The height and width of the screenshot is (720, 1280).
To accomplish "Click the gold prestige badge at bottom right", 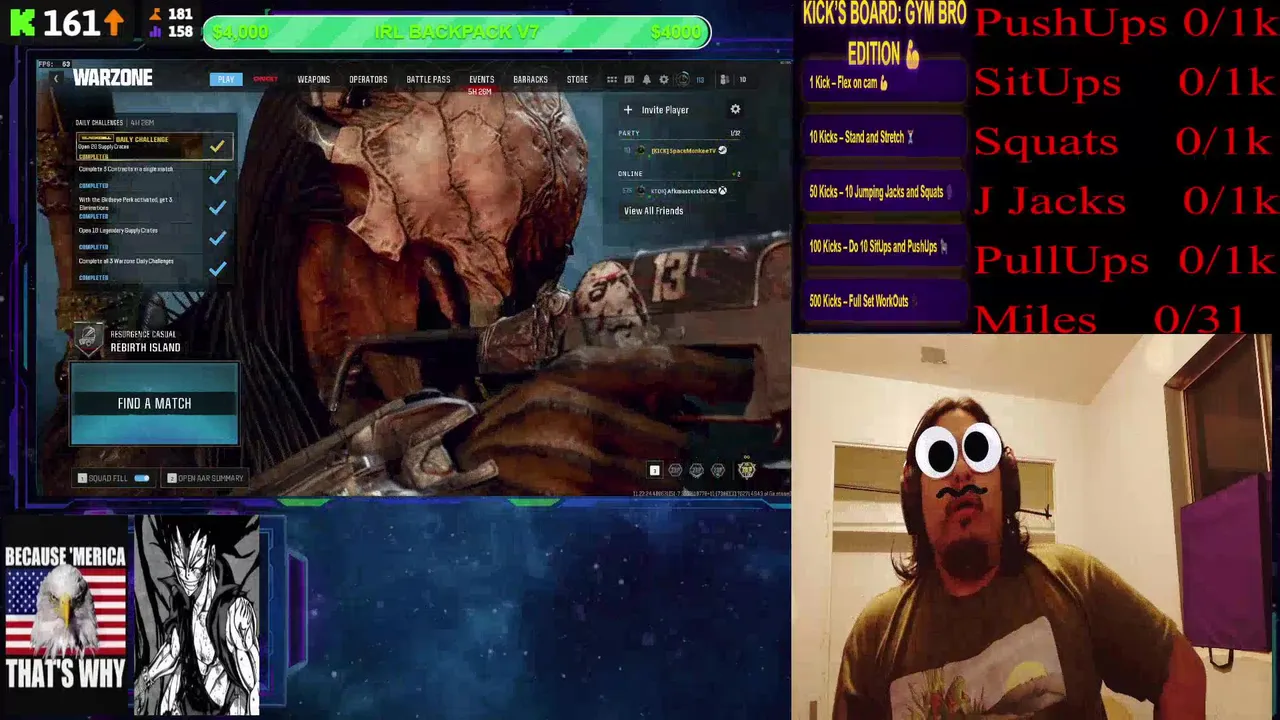I will (x=746, y=469).
